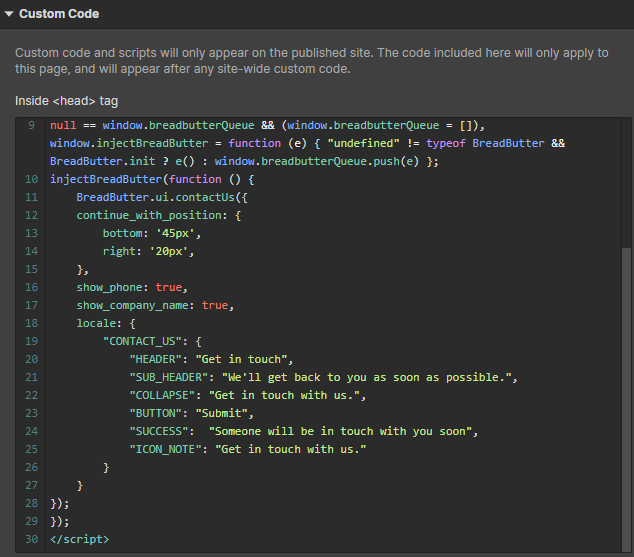Click the "COLLAPSE" string line
The width and height of the screenshot is (634, 557).
pos(247,395)
